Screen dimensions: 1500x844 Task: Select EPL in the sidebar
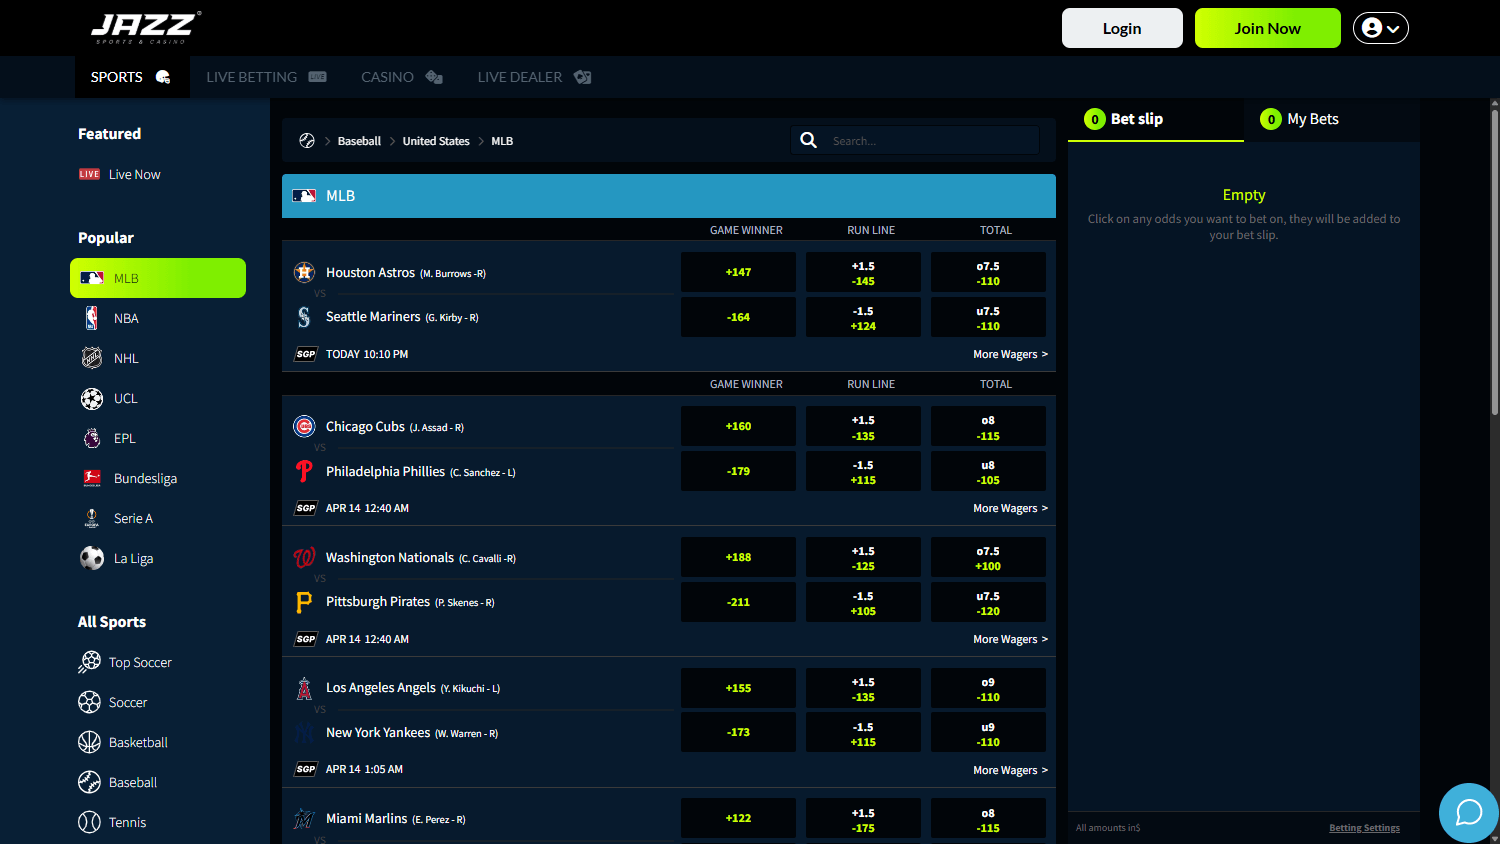(x=123, y=438)
